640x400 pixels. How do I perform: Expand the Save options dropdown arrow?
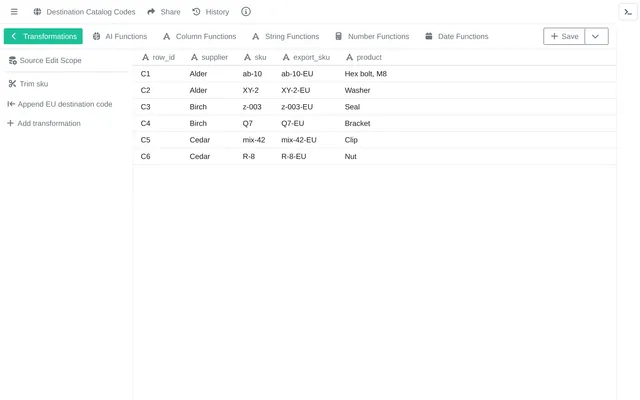click(596, 36)
